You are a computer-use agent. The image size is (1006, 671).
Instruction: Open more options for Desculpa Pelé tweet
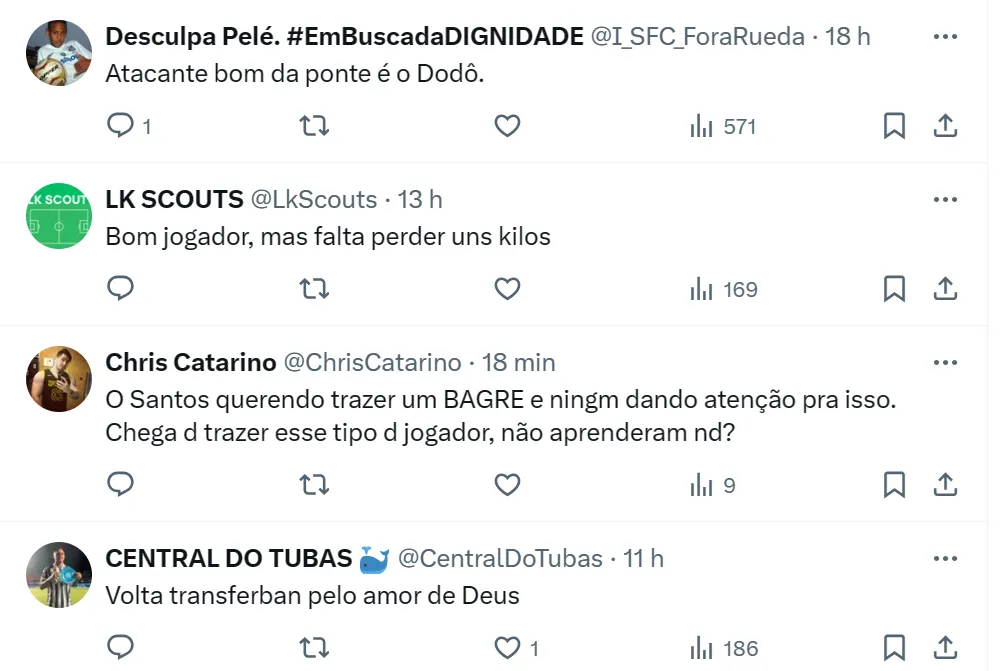coord(945,37)
